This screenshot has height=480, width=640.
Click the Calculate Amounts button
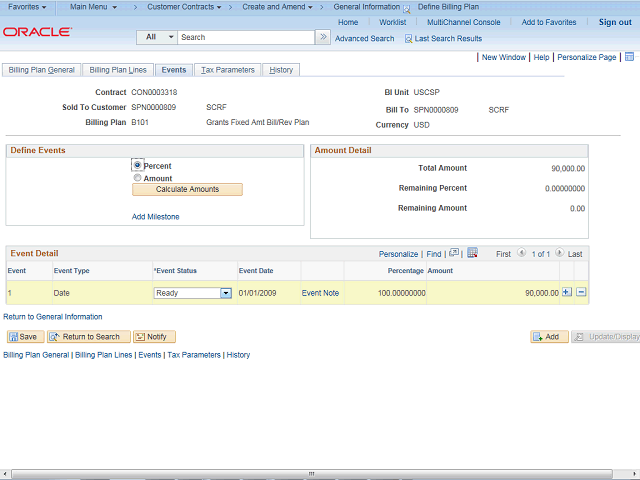click(187, 189)
